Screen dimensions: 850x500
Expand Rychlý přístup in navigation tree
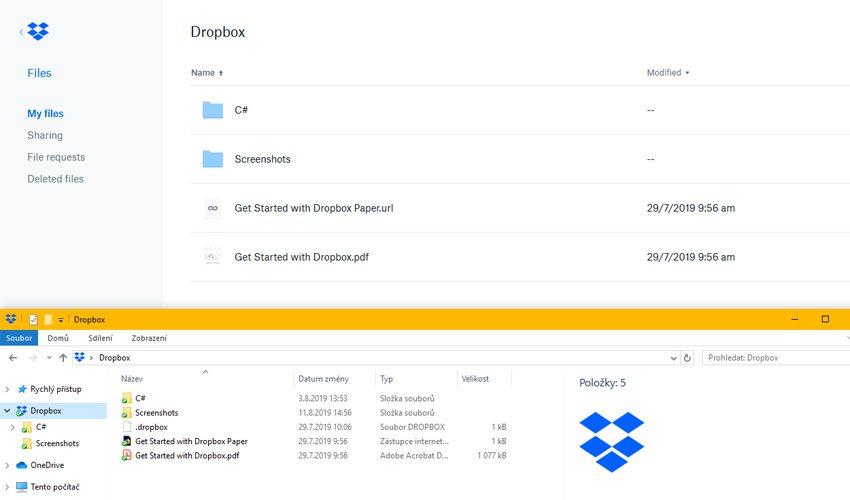pos(9,389)
